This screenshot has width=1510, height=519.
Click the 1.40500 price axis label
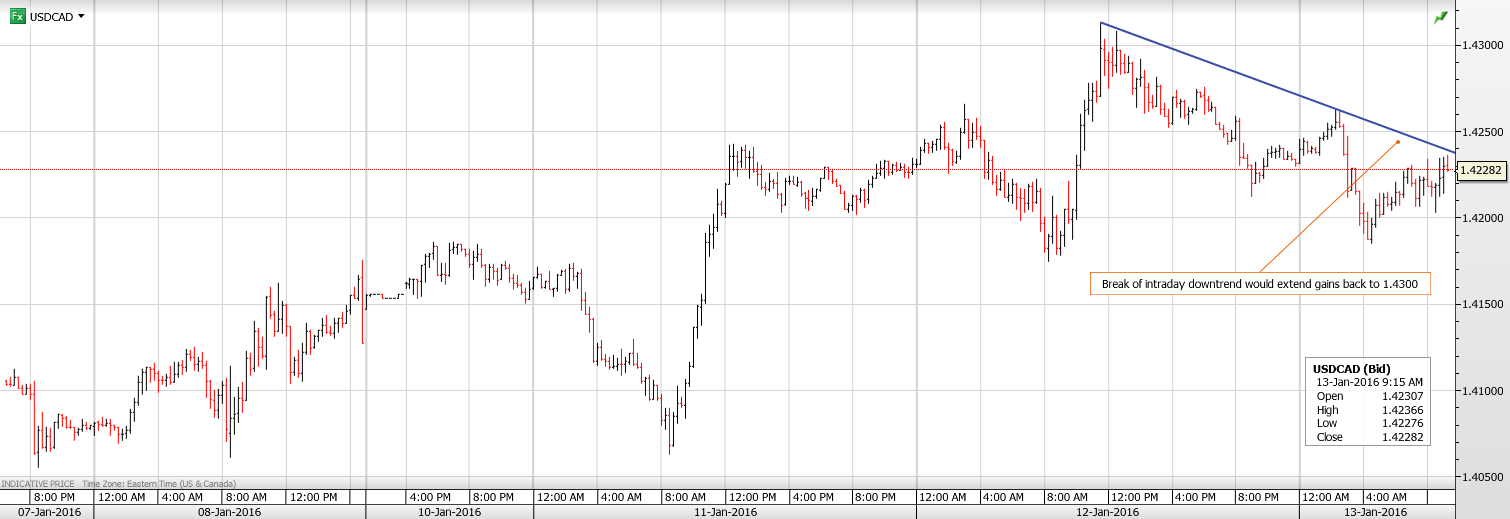[1482, 477]
